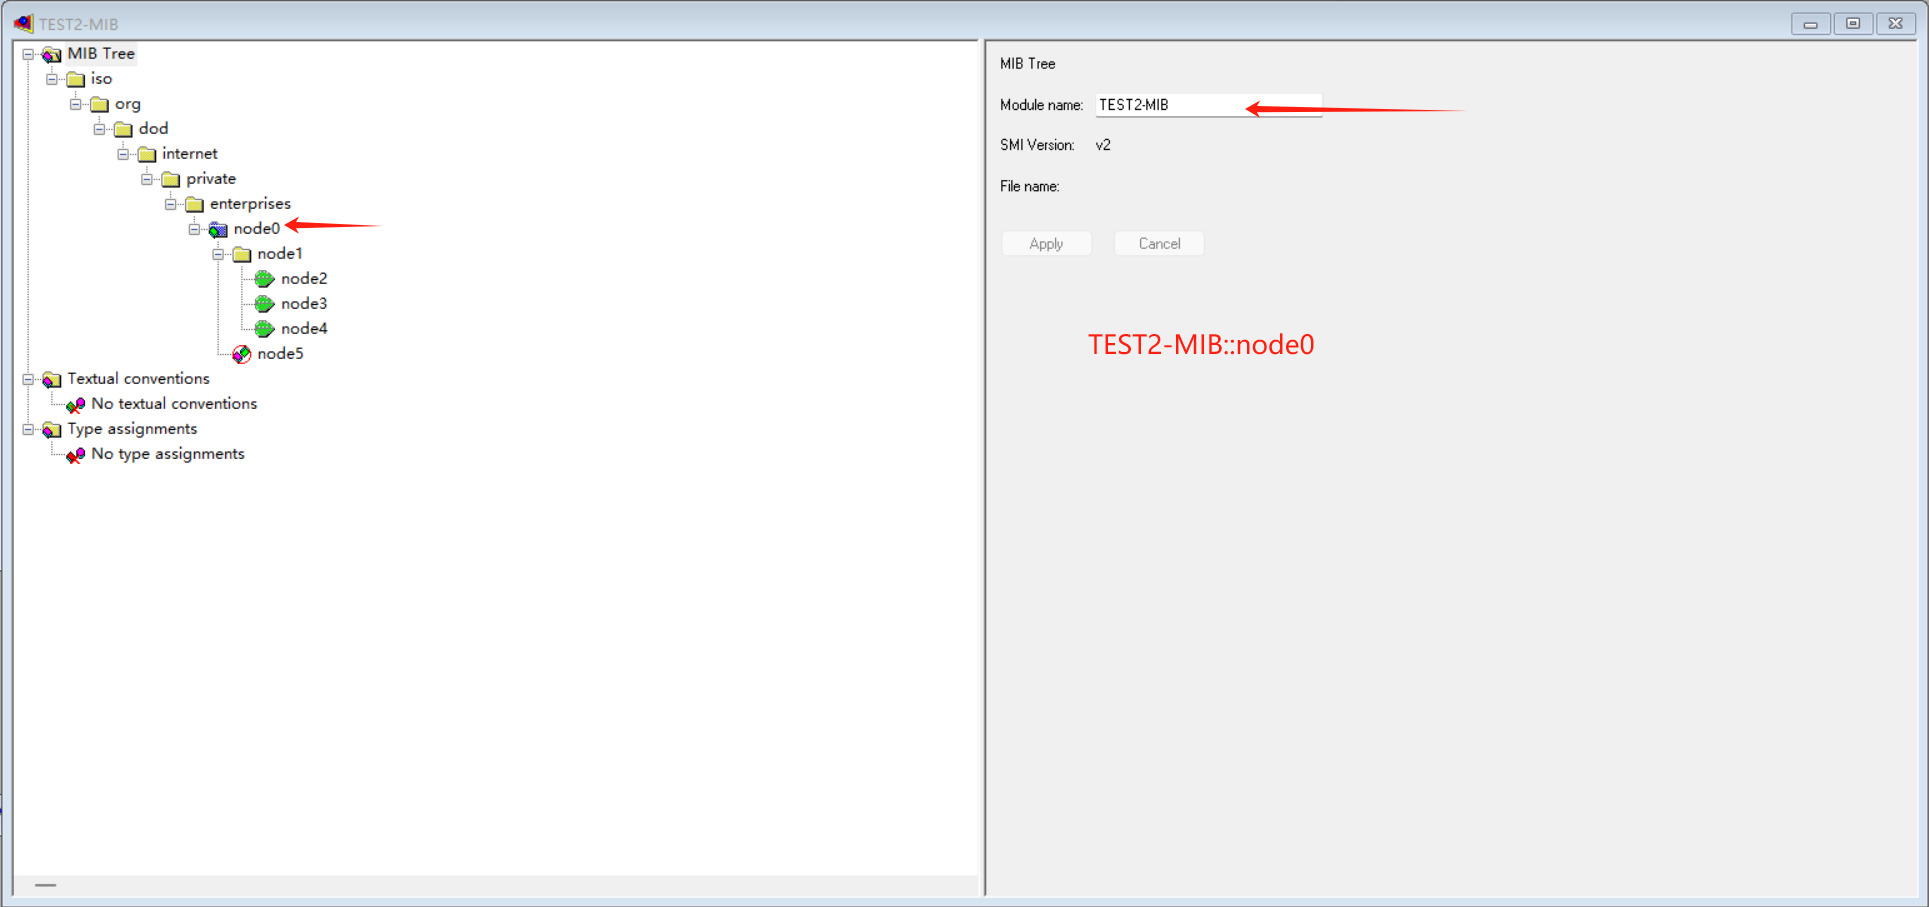
Task: Select the internet tree item
Action: pos(189,154)
